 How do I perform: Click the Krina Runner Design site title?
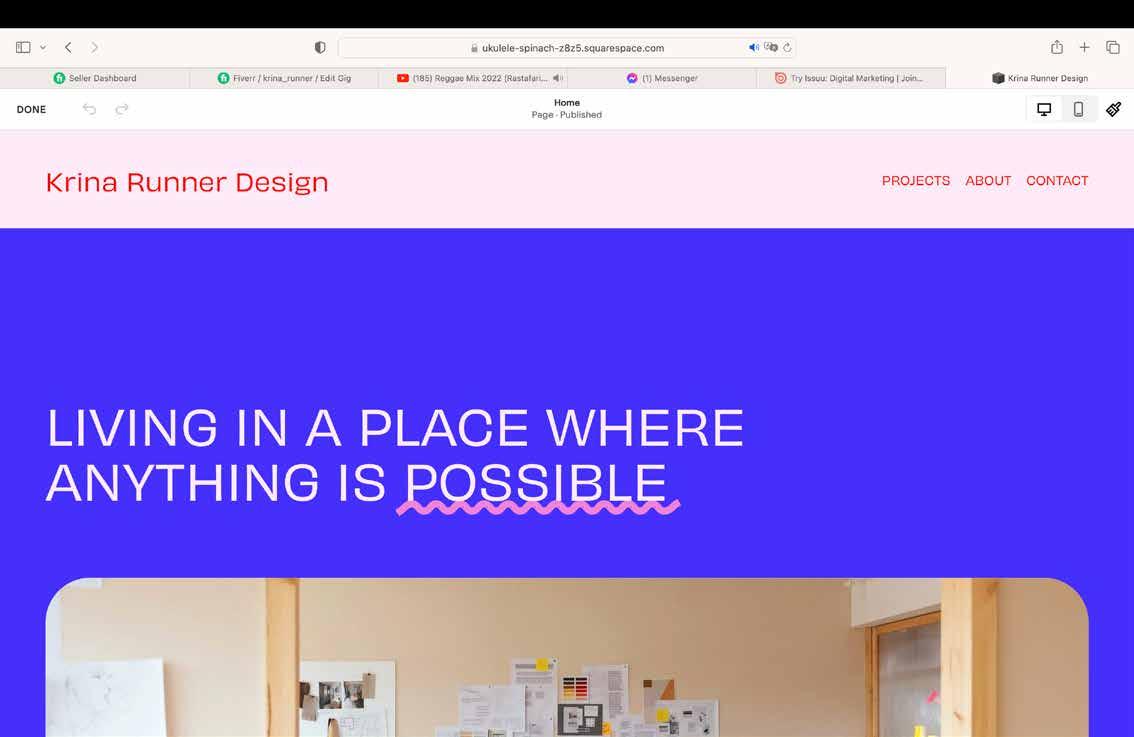pos(187,182)
